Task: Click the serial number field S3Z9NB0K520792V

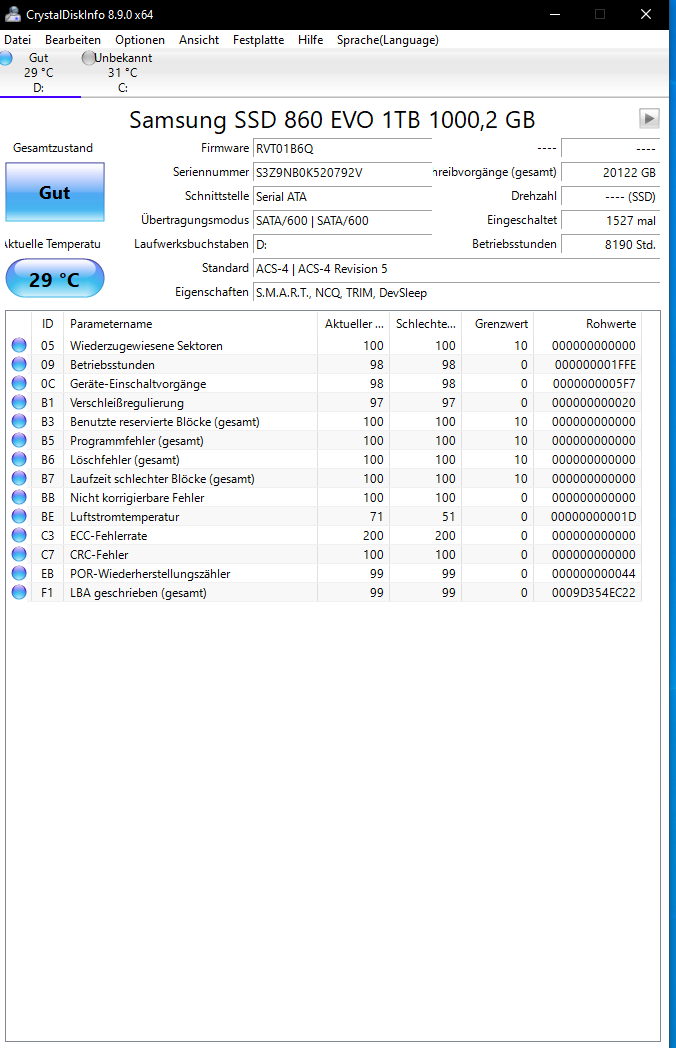Action: (x=342, y=172)
